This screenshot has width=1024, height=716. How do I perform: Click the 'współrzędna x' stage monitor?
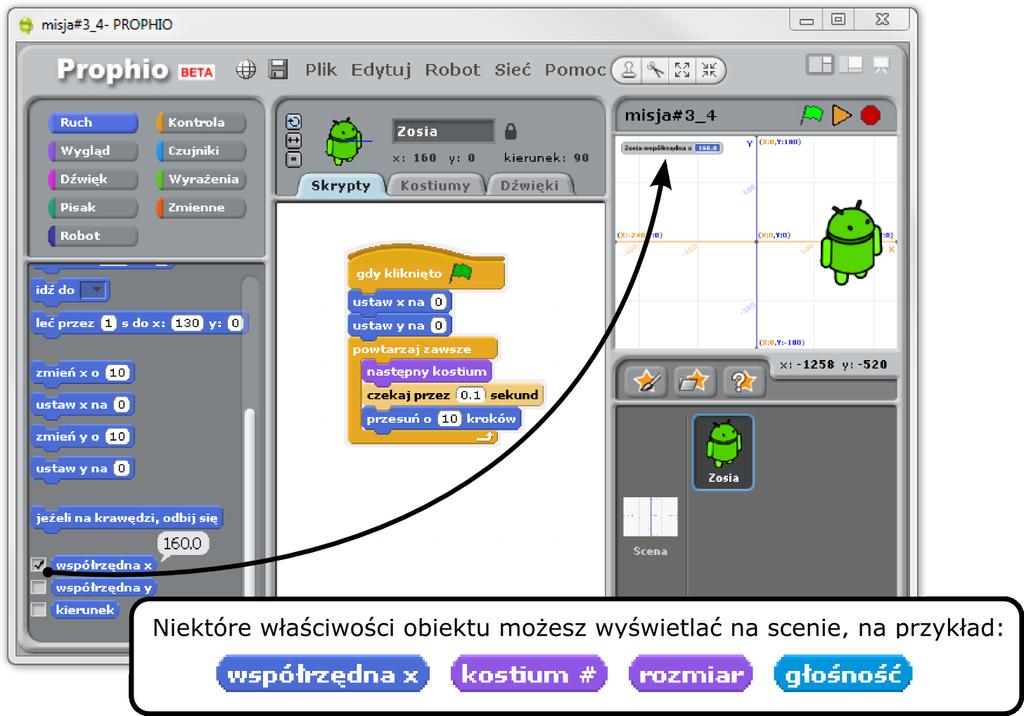coord(672,148)
